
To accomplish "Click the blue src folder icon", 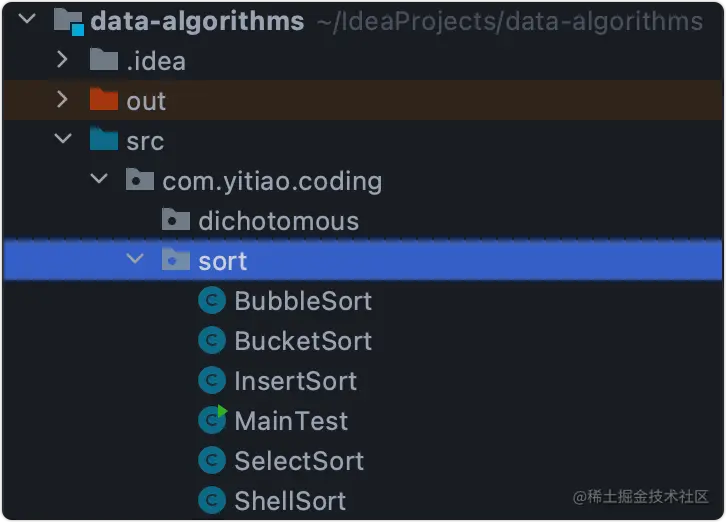I will point(103,140).
